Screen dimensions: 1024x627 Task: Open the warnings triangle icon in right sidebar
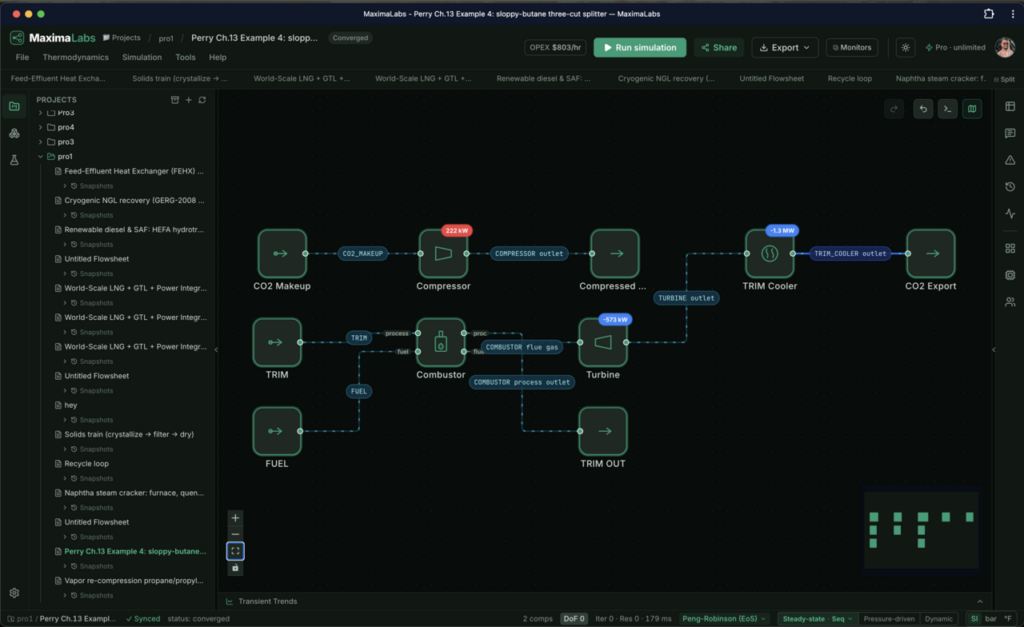(x=1010, y=160)
